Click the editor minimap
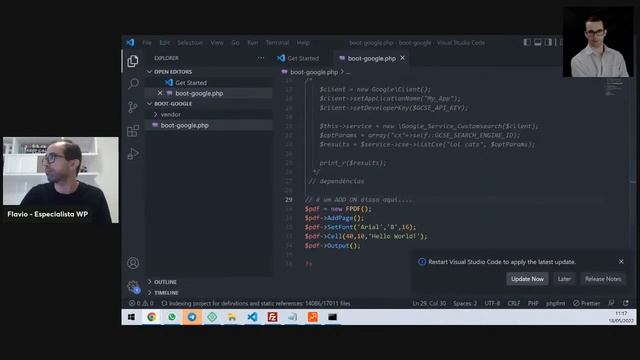The image size is (640, 360). (x=614, y=88)
